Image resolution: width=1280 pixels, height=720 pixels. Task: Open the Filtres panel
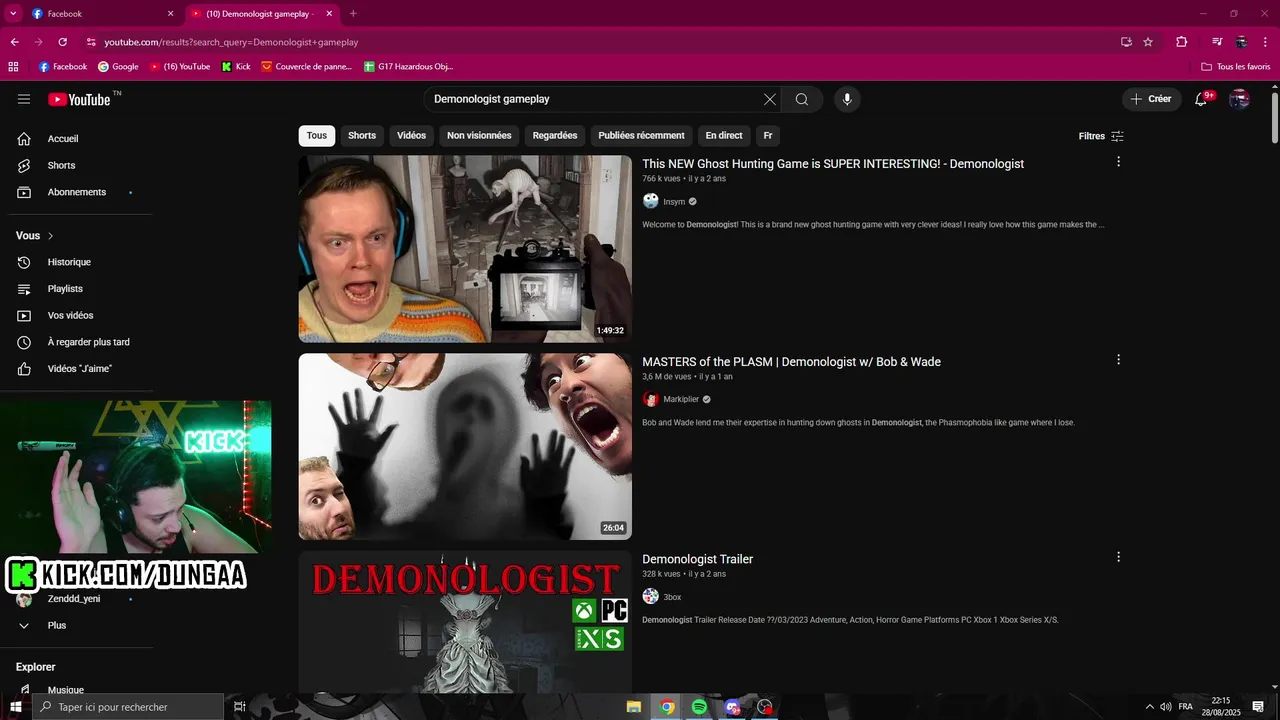1101,136
